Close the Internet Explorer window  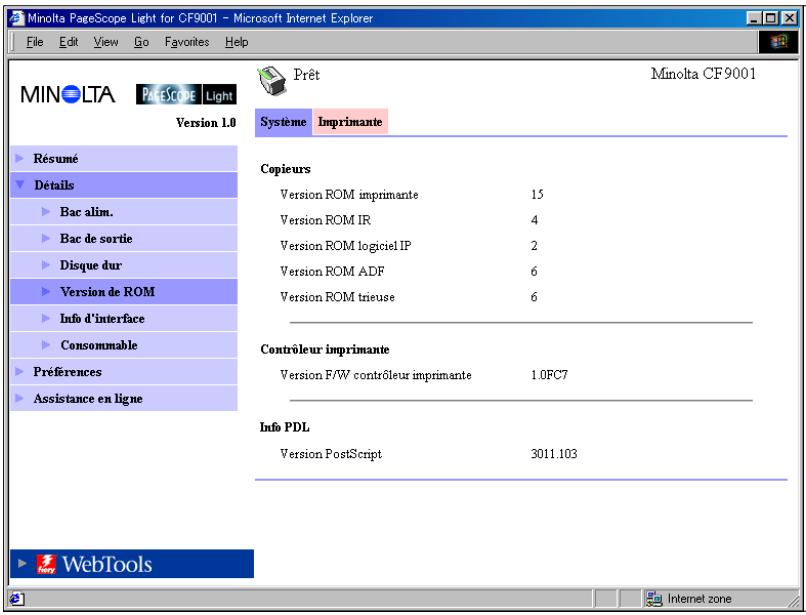(x=790, y=19)
